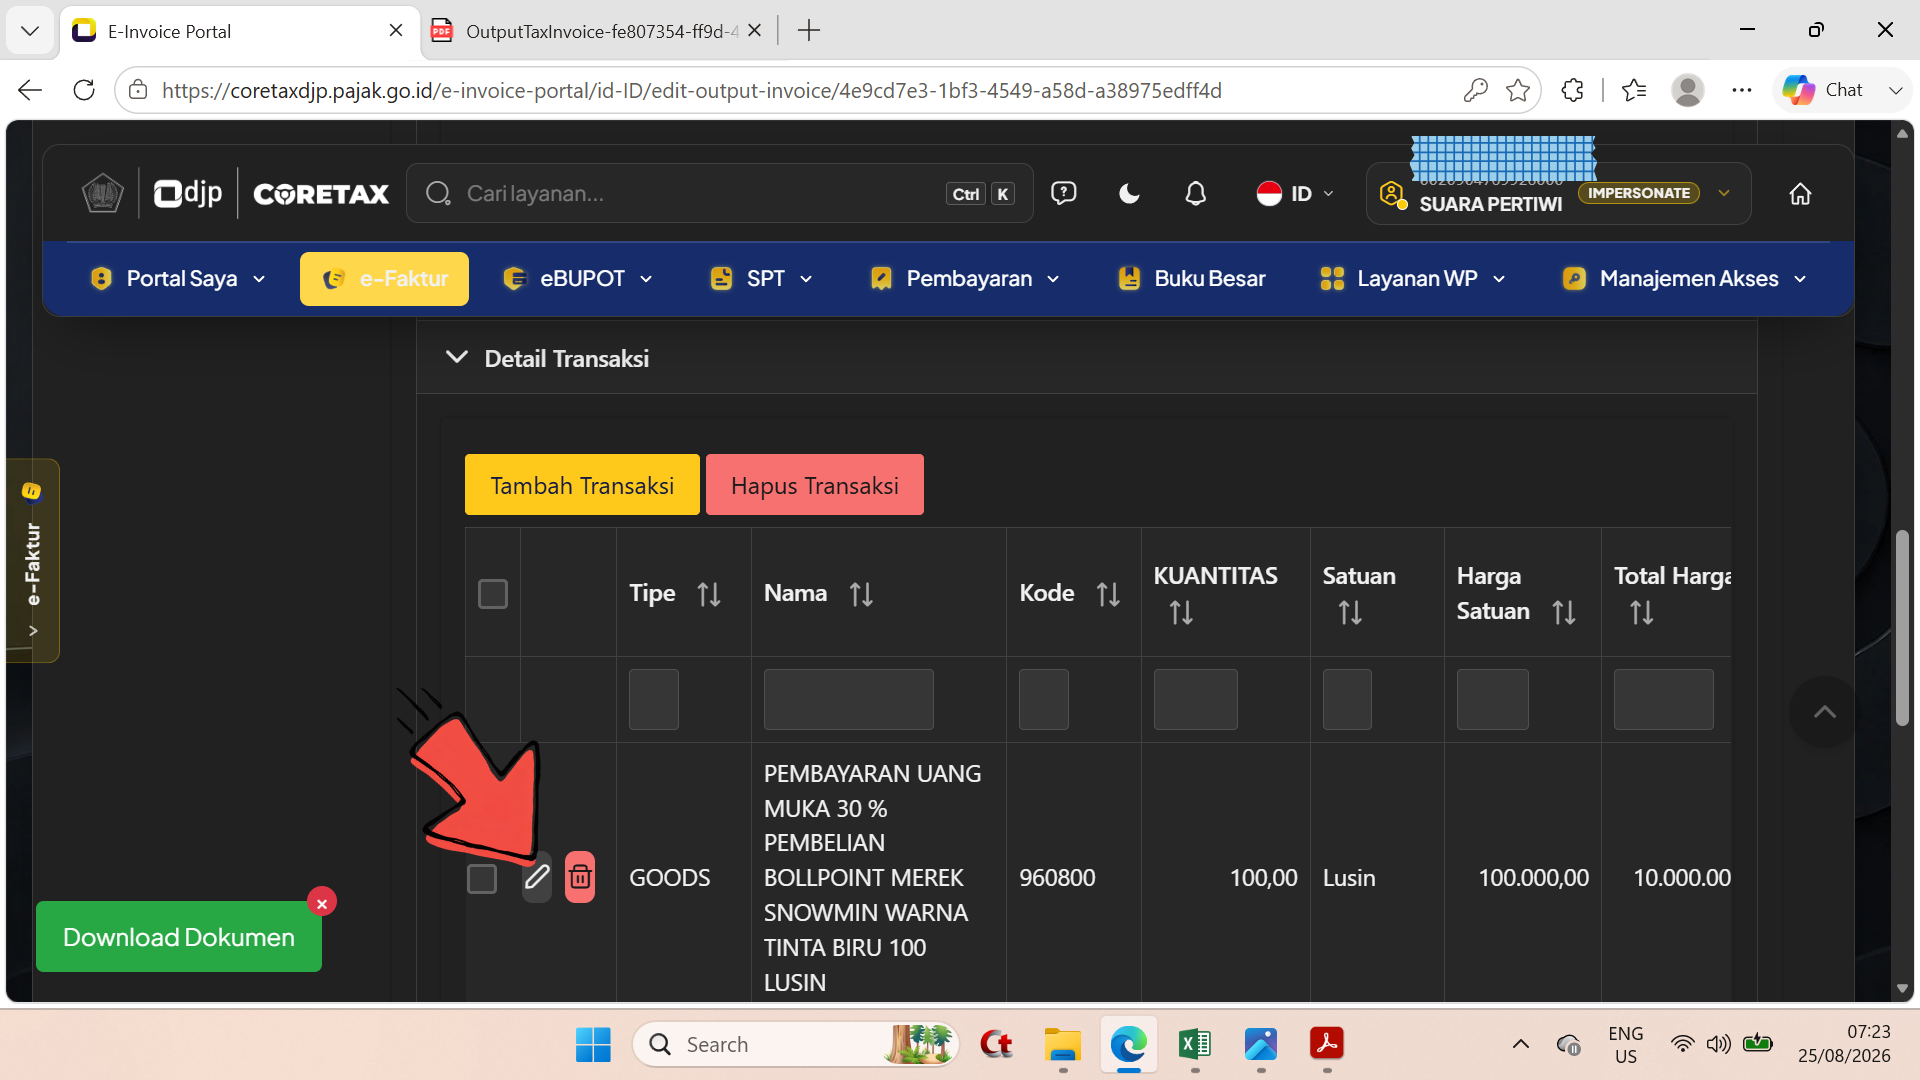Viewport: 1920px width, 1080px height.
Task: Show hidden system tray icons
Action: (x=1521, y=1044)
